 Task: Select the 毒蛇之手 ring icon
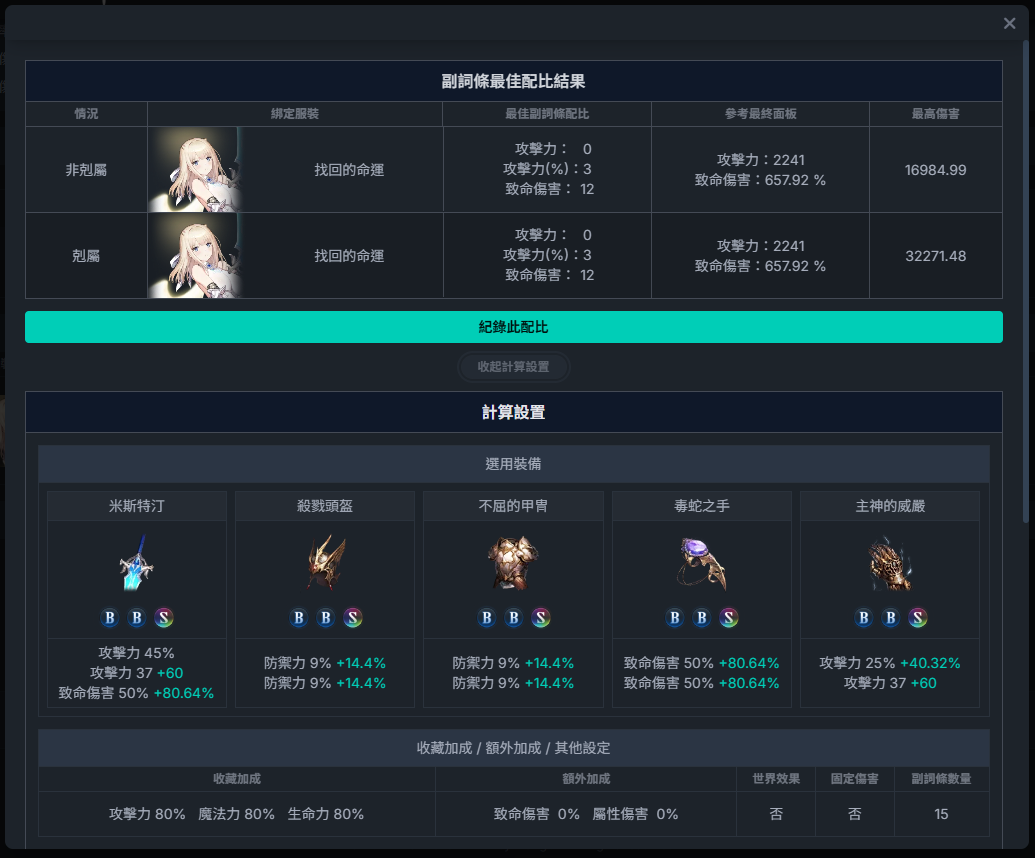click(702, 563)
